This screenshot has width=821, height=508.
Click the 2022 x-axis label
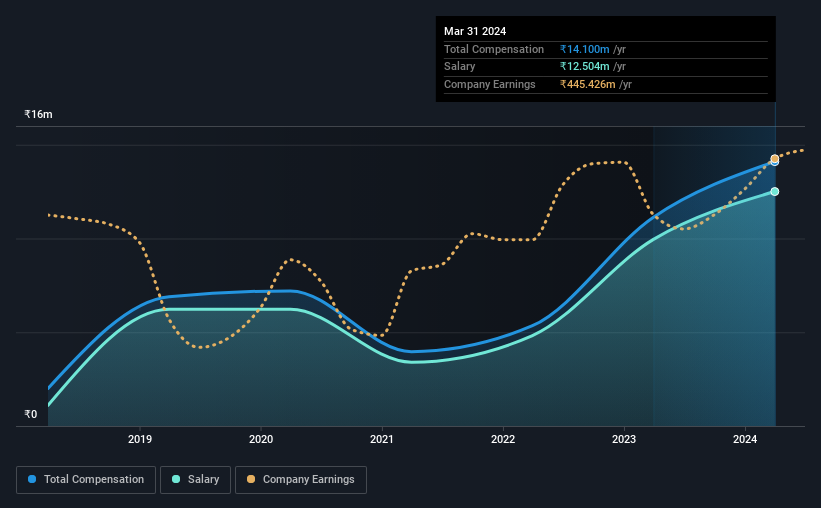tap(503, 439)
